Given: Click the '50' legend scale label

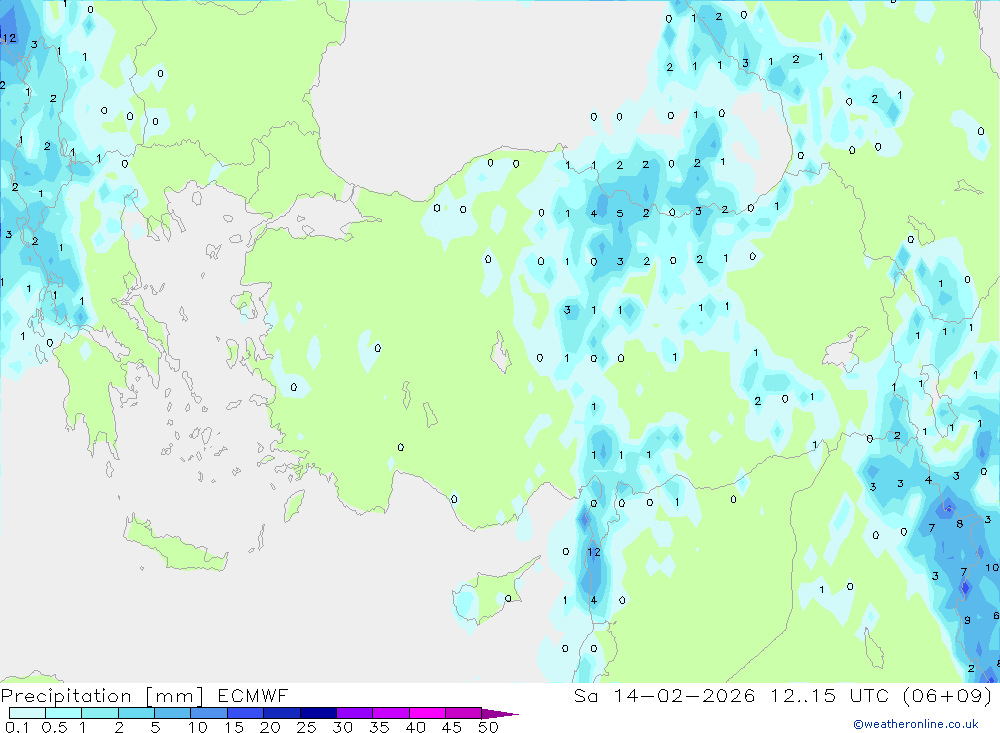Looking at the screenshot, I should [x=488, y=727].
